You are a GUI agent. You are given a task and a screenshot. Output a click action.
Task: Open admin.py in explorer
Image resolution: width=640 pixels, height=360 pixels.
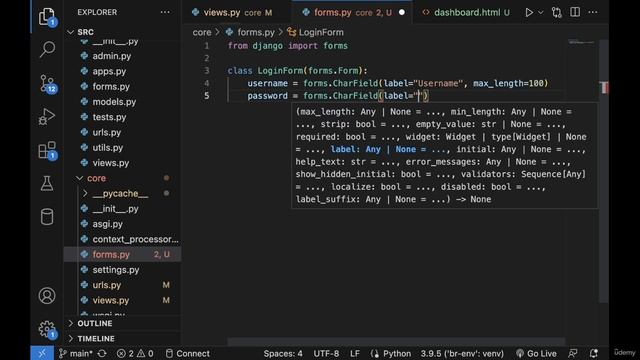(122, 56)
